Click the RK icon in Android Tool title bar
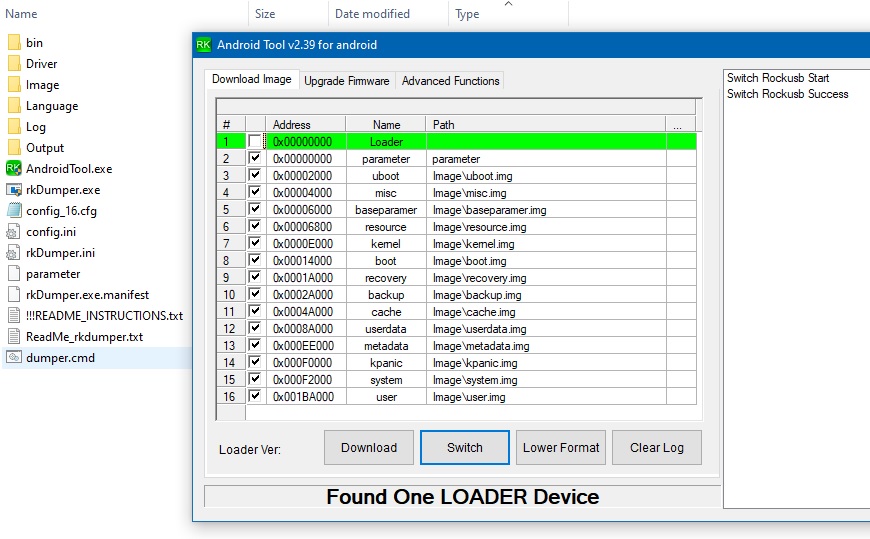The width and height of the screenshot is (870, 539). (x=204, y=45)
